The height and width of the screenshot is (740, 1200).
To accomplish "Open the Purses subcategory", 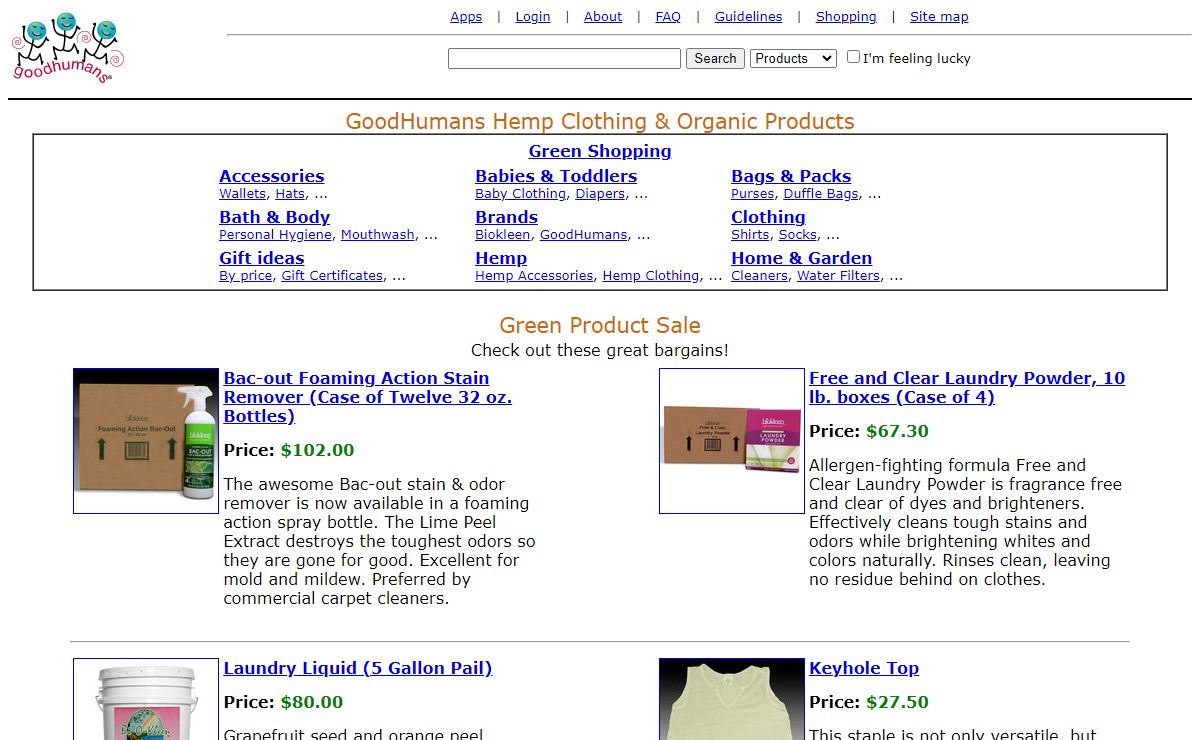I will (x=753, y=194).
